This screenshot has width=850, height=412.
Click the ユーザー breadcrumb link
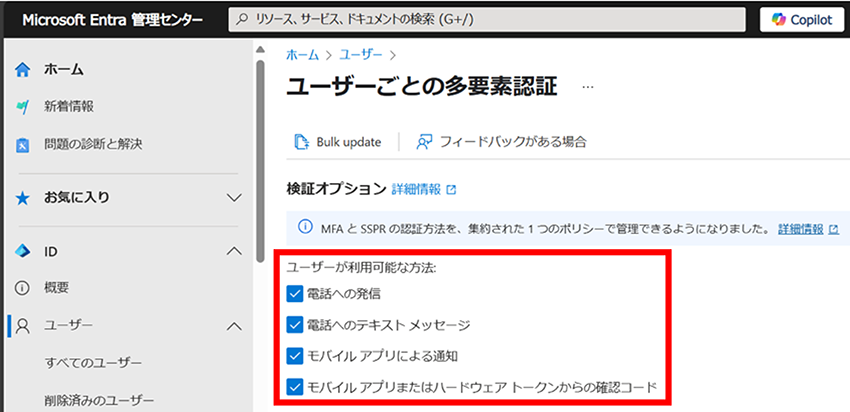pyautogui.click(x=360, y=54)
